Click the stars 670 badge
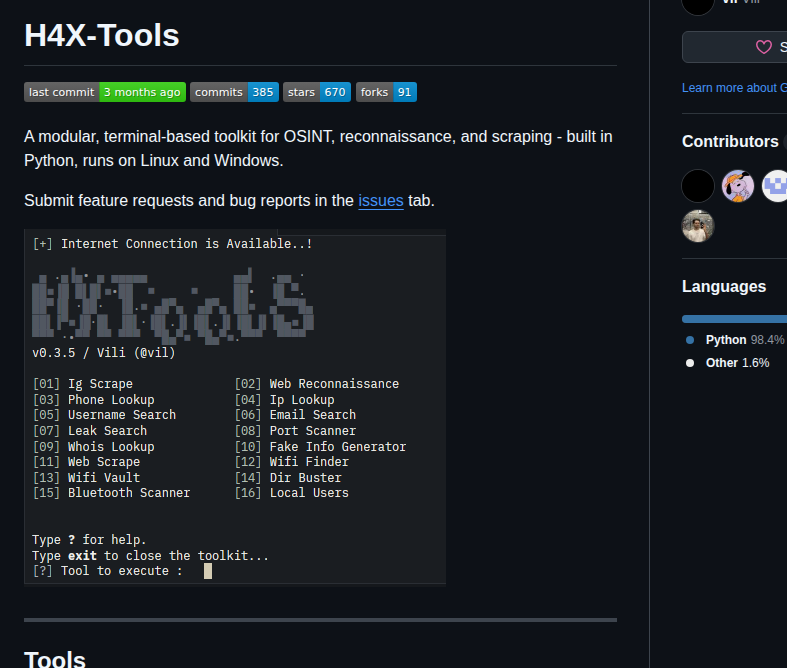This screenshot has height=668, width=787. click(x=317, y=92)
